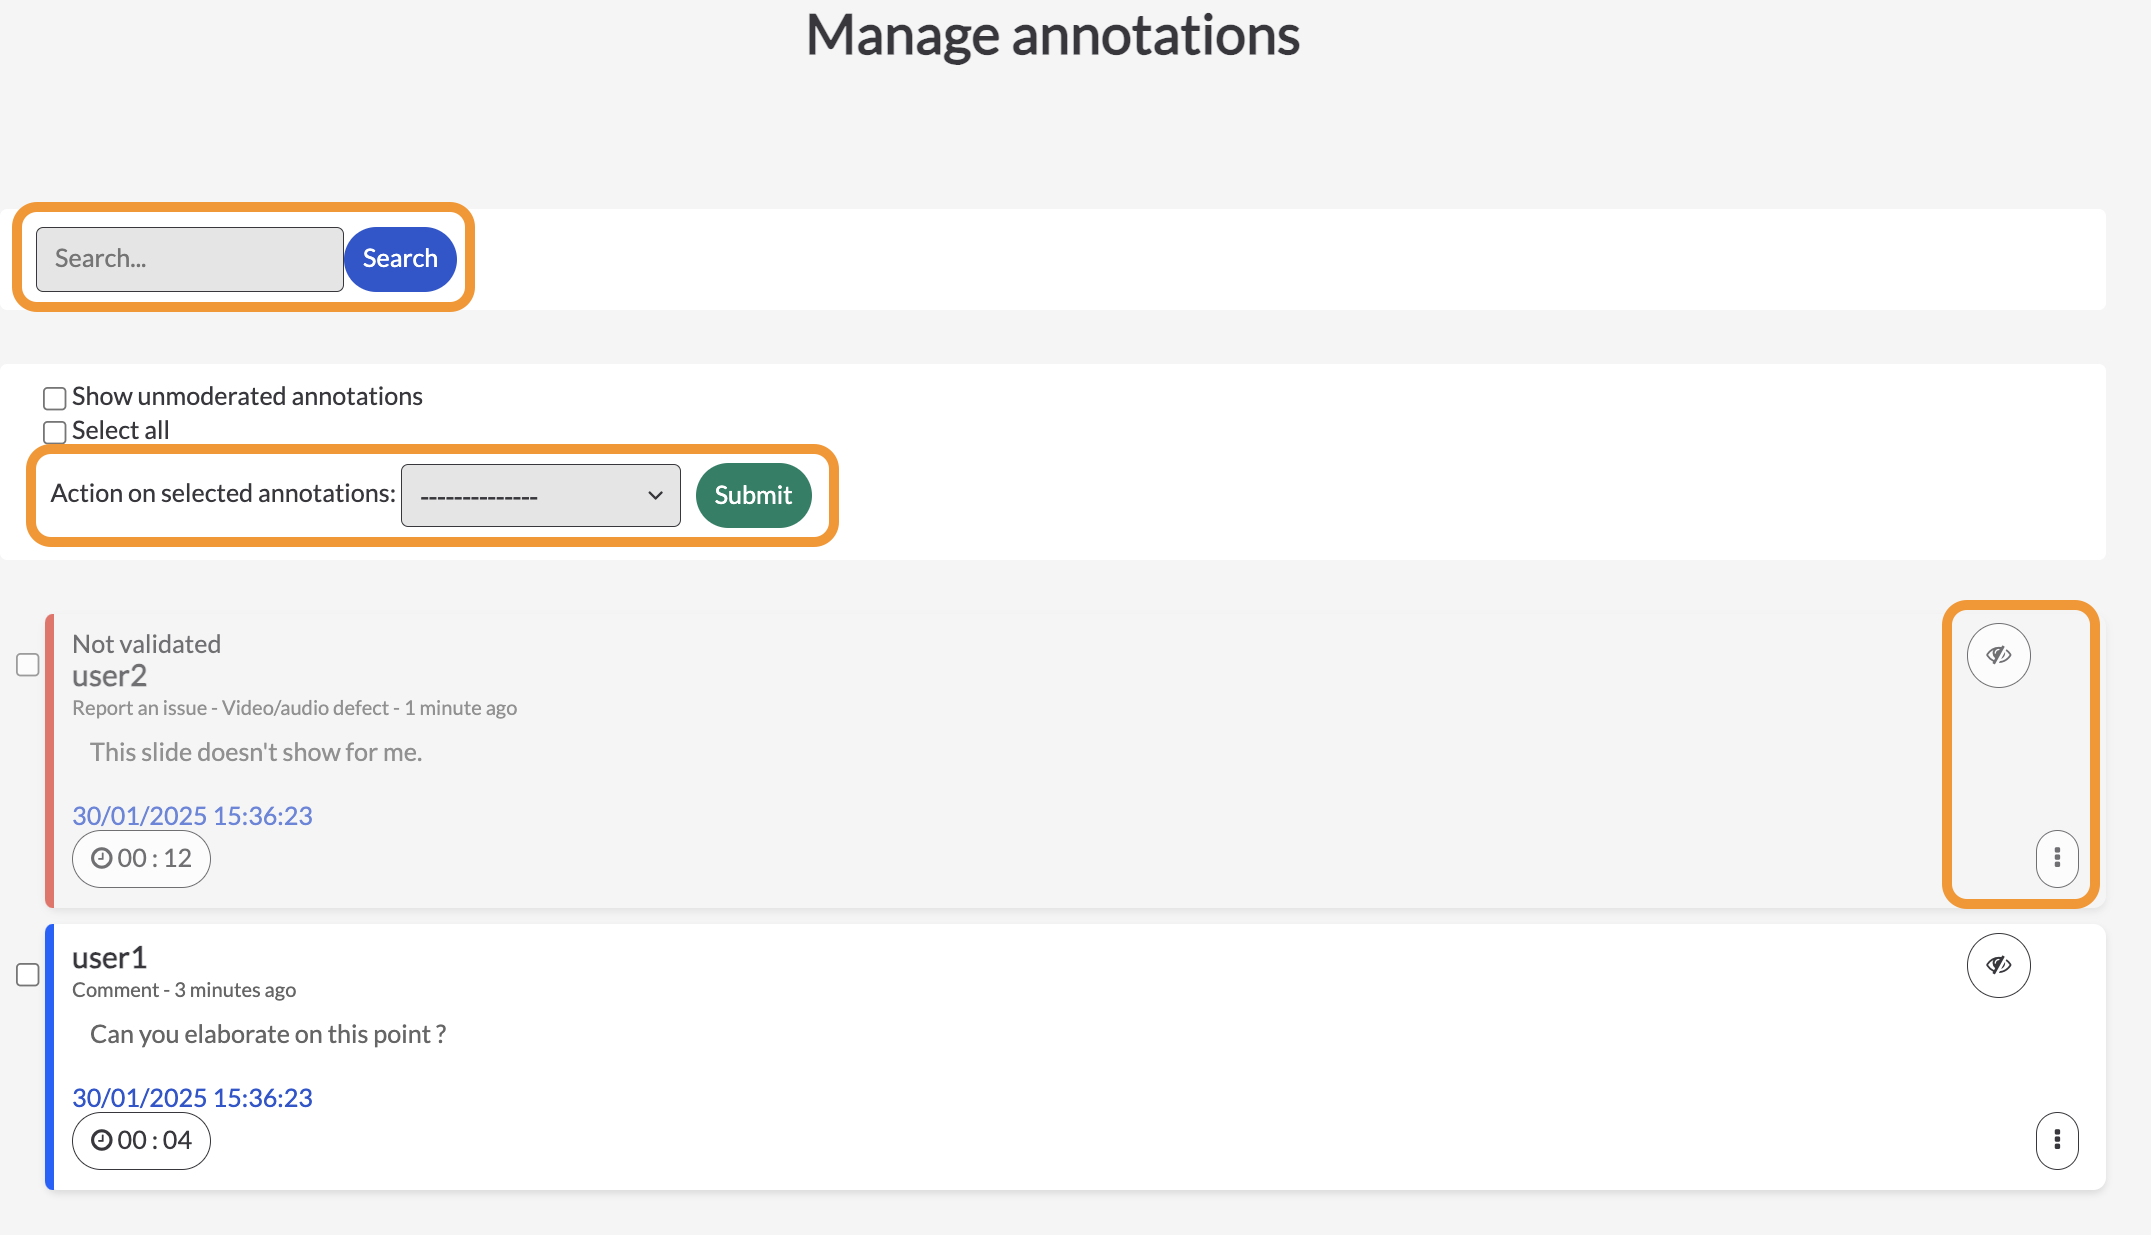
Task: Open user1's 30/01/2025 15:36:23 date link
Action: 192,1098
